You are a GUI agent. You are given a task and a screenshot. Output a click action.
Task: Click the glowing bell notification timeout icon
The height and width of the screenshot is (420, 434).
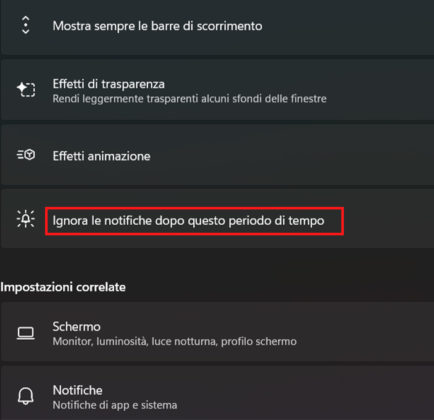point(26,219)
